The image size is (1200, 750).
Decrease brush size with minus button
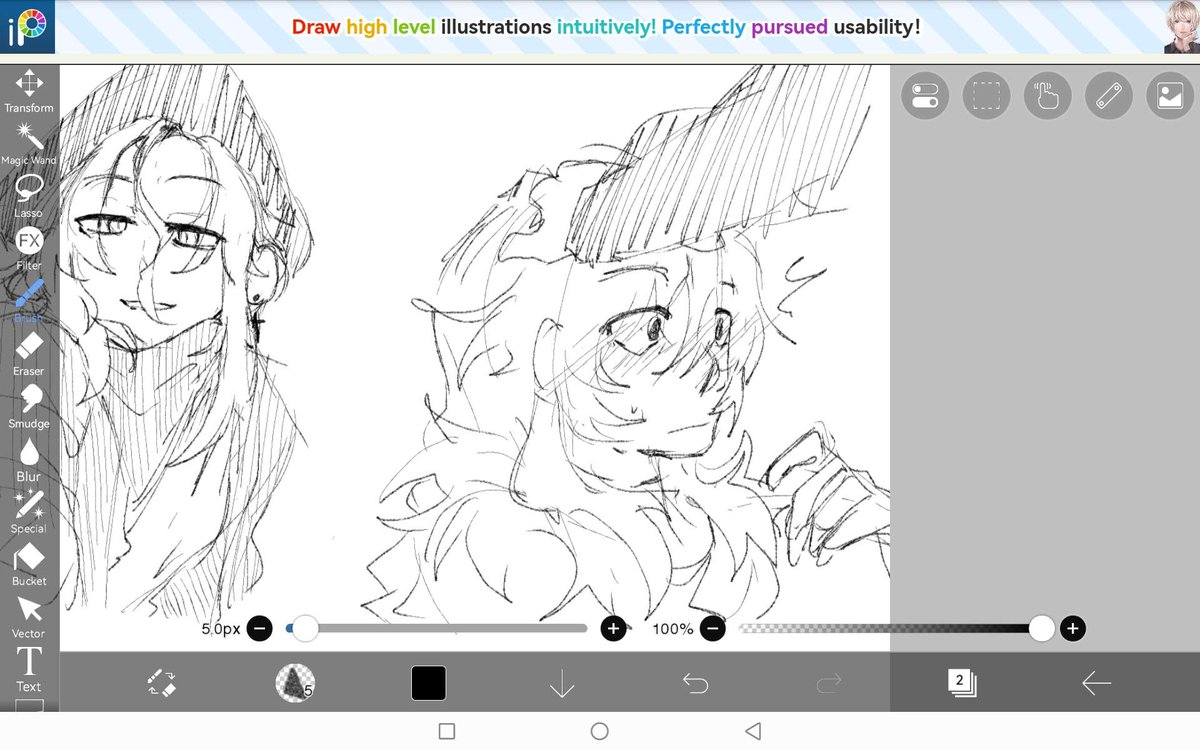pos(259,628)
